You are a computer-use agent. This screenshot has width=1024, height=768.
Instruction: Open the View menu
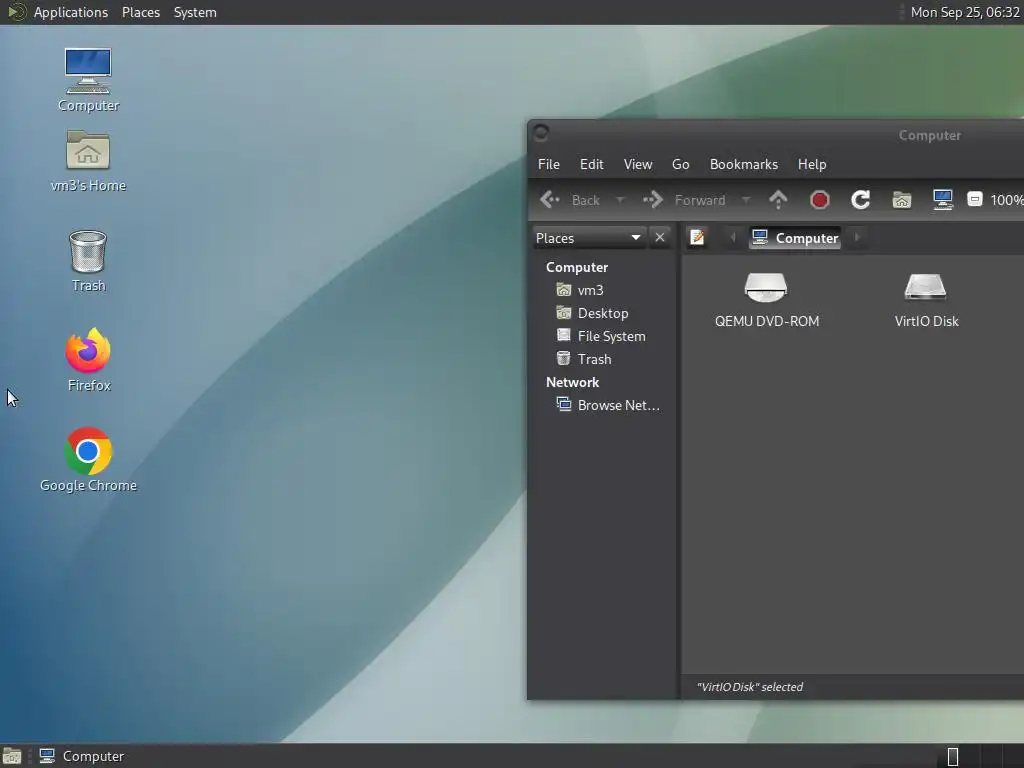[x=637, y=164]
